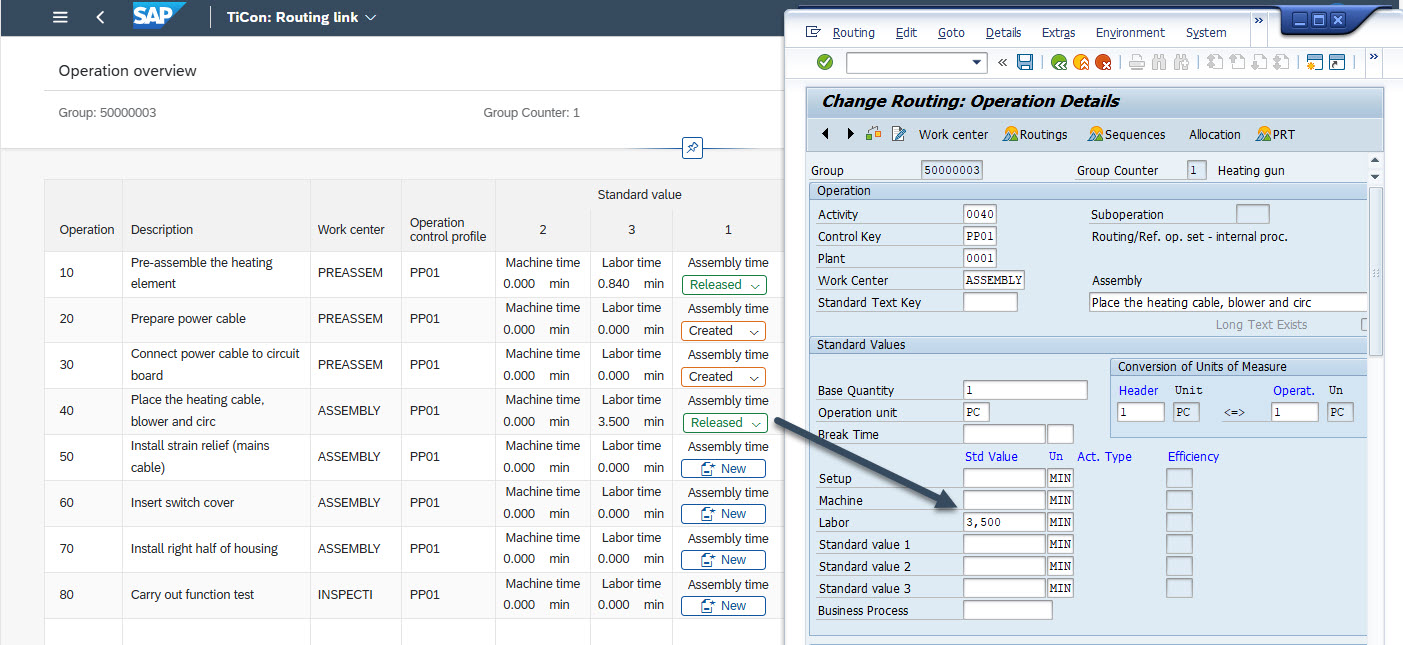Click the green Enter checkmark icon

click(825, 62)
